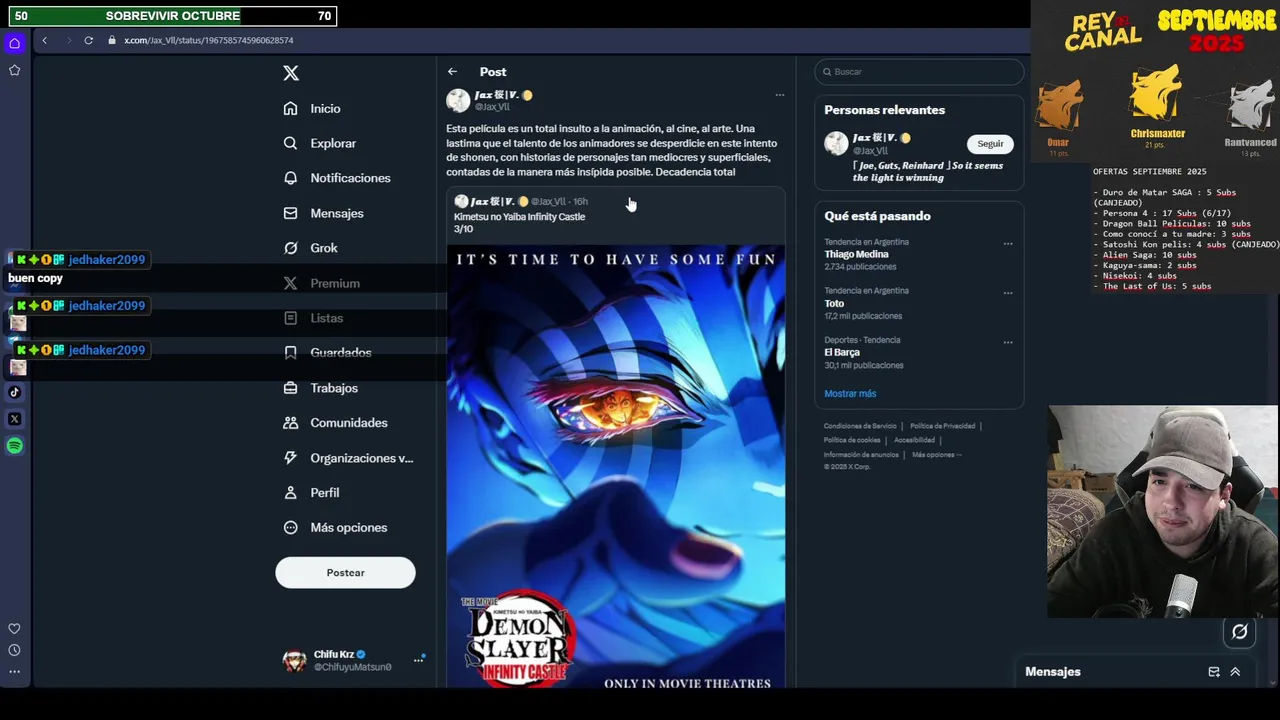Open Explorar in X sidebar
This screenshot has height=720, width=1280.
(319, 143)
